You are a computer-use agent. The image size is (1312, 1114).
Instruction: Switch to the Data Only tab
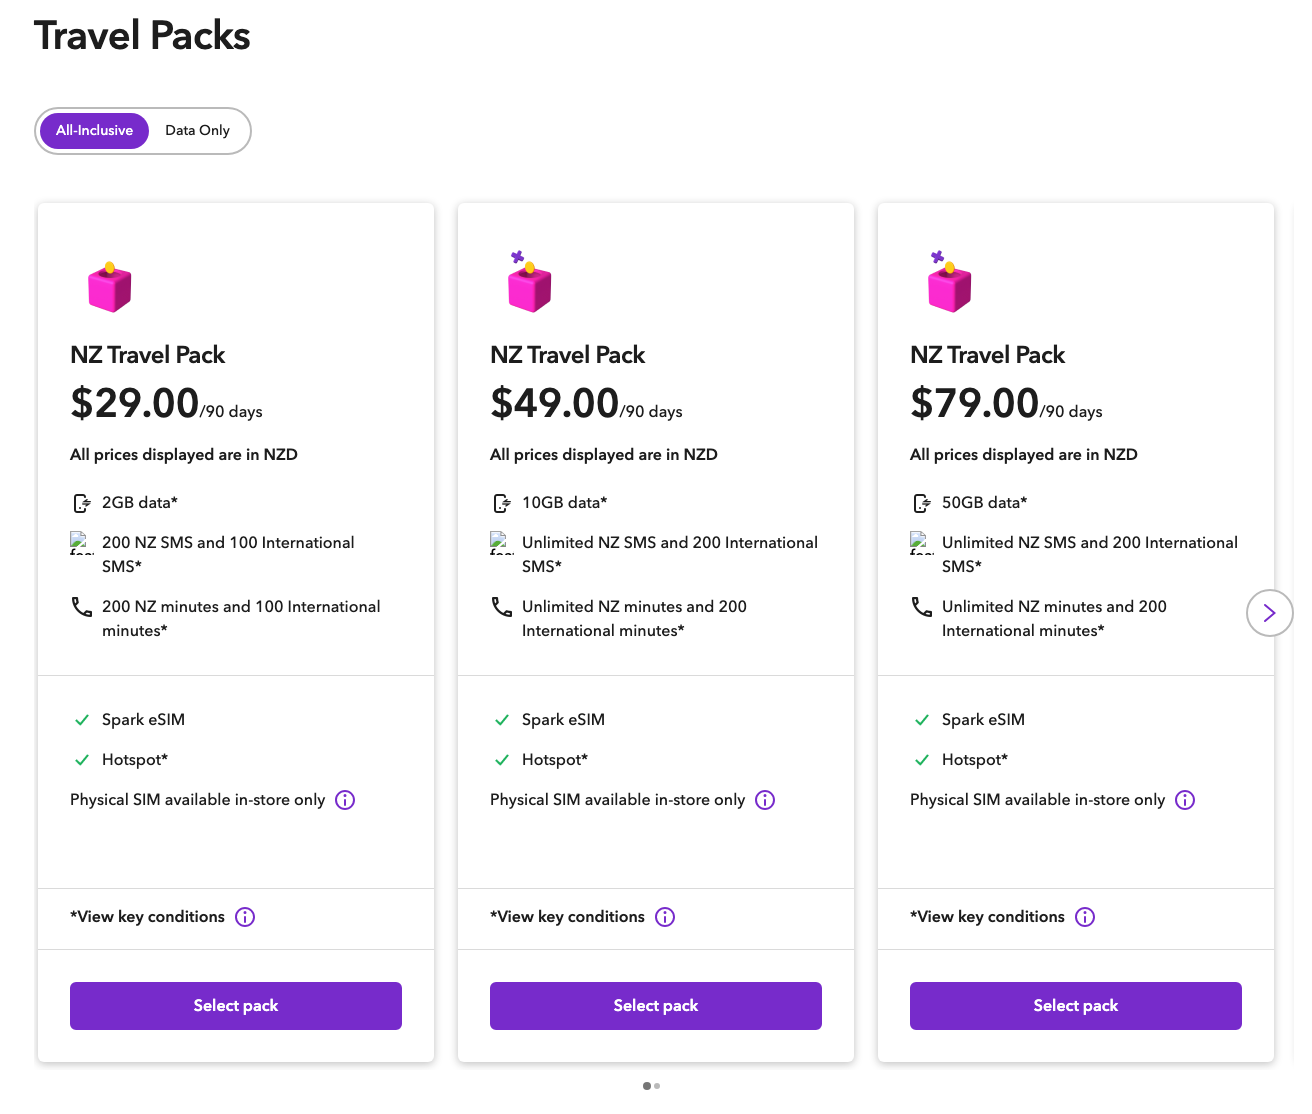coord(197,130)
